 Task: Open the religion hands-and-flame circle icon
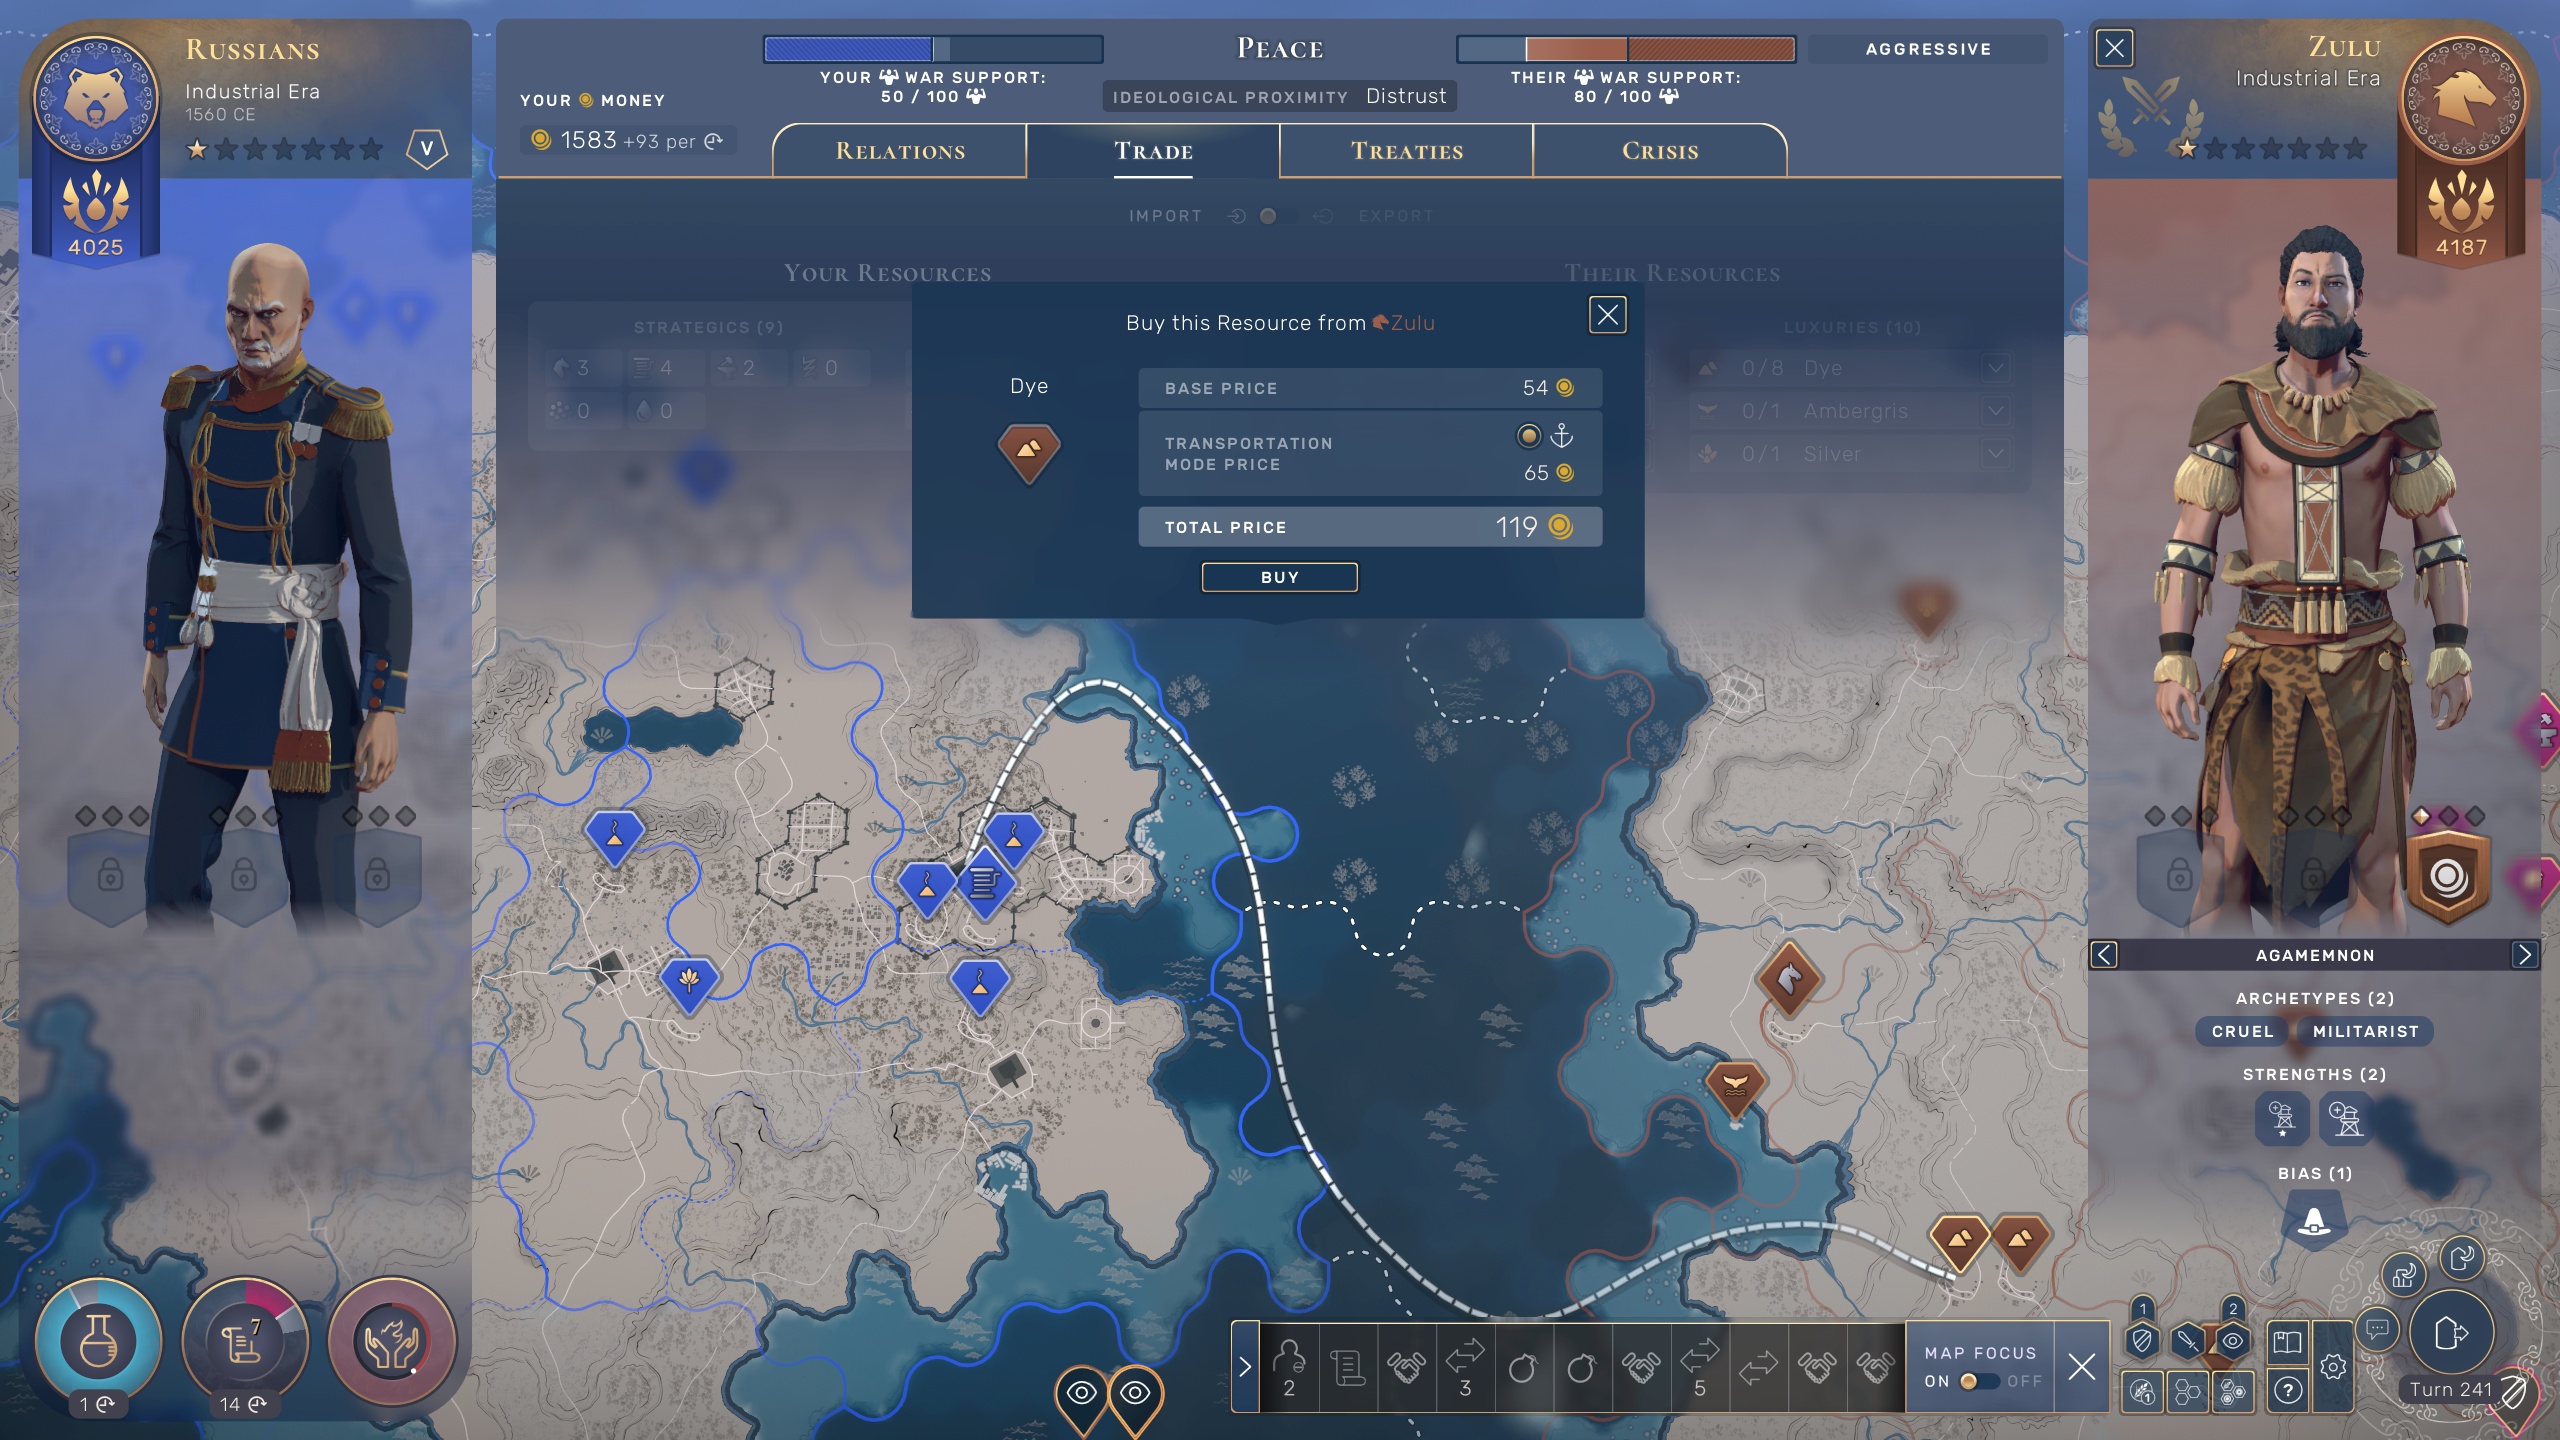click(x=392, y=1340)
